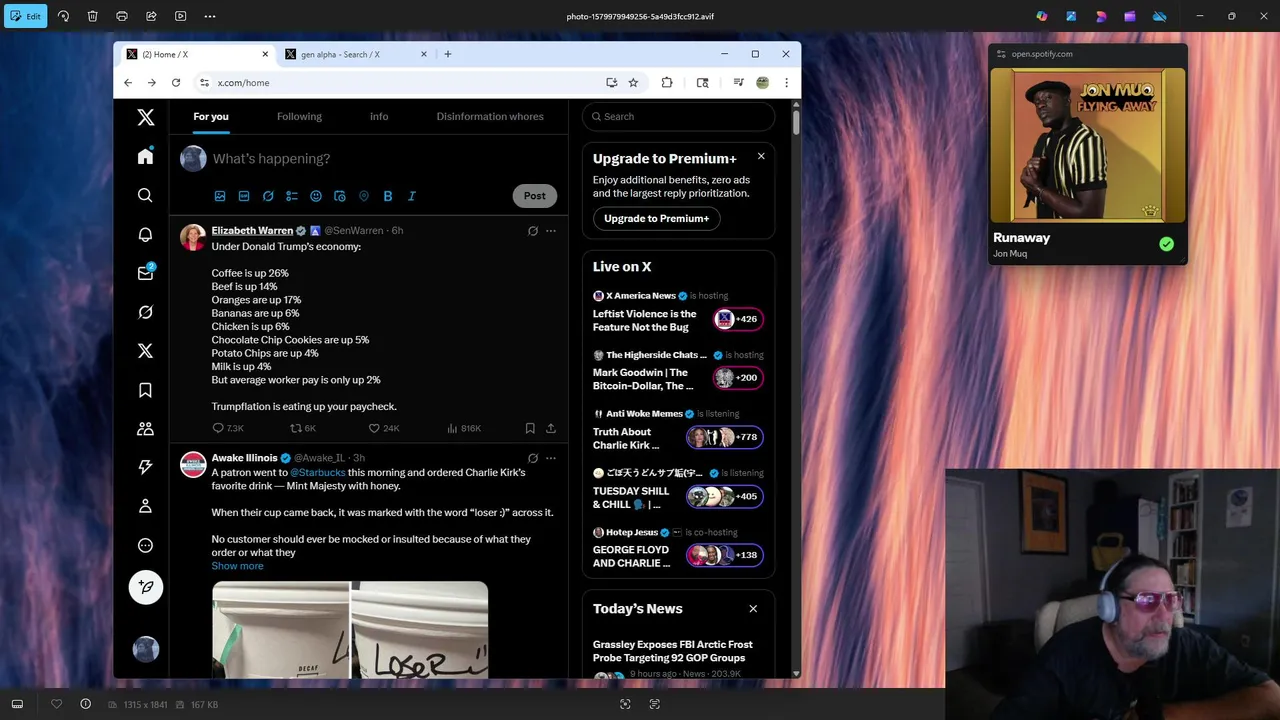Select the For you tab
Viewport: 1280px width, 720px height.
[211, 117]
